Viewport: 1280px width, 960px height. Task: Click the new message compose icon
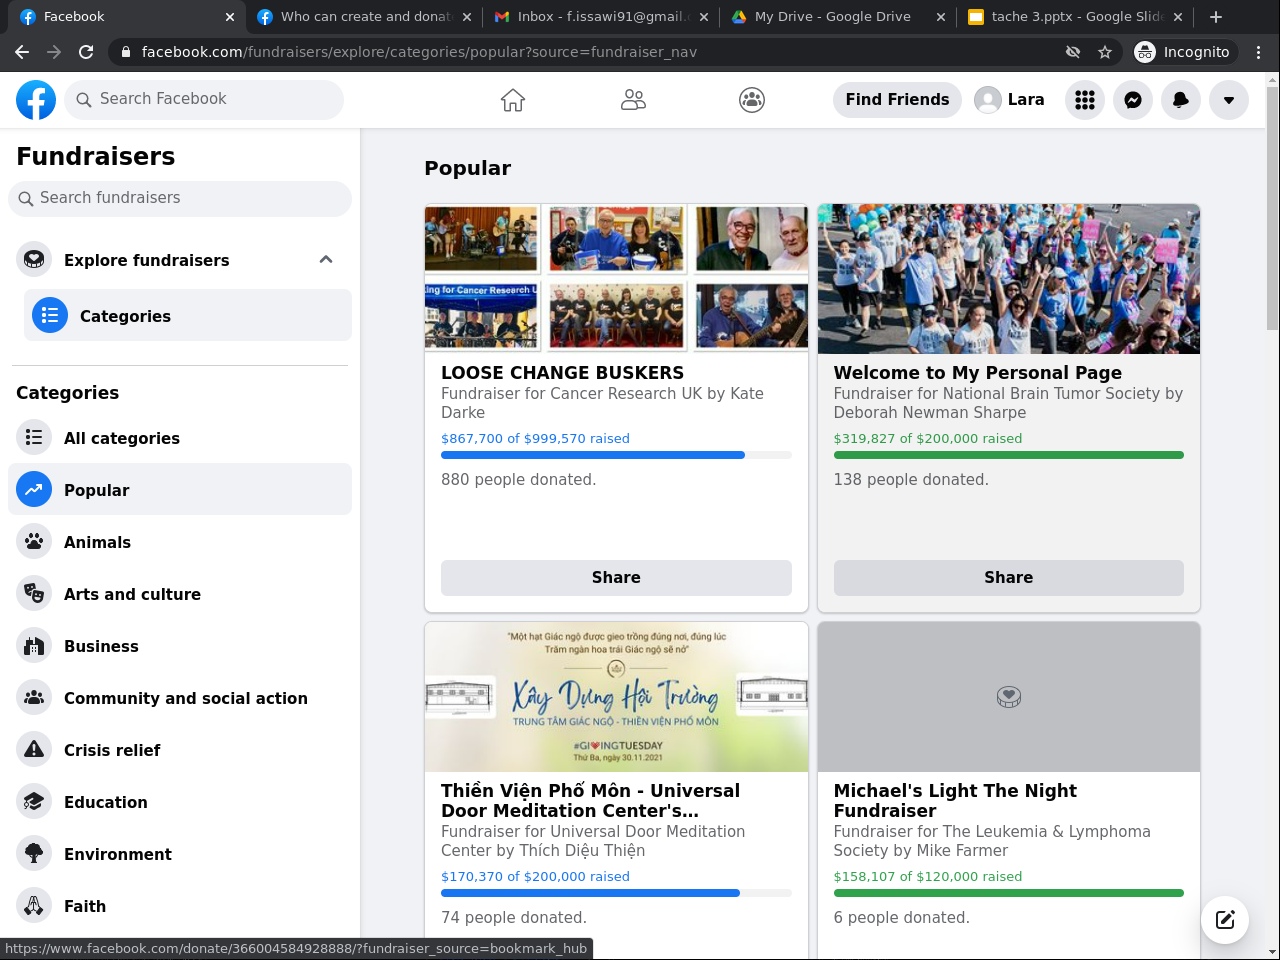1225,920
